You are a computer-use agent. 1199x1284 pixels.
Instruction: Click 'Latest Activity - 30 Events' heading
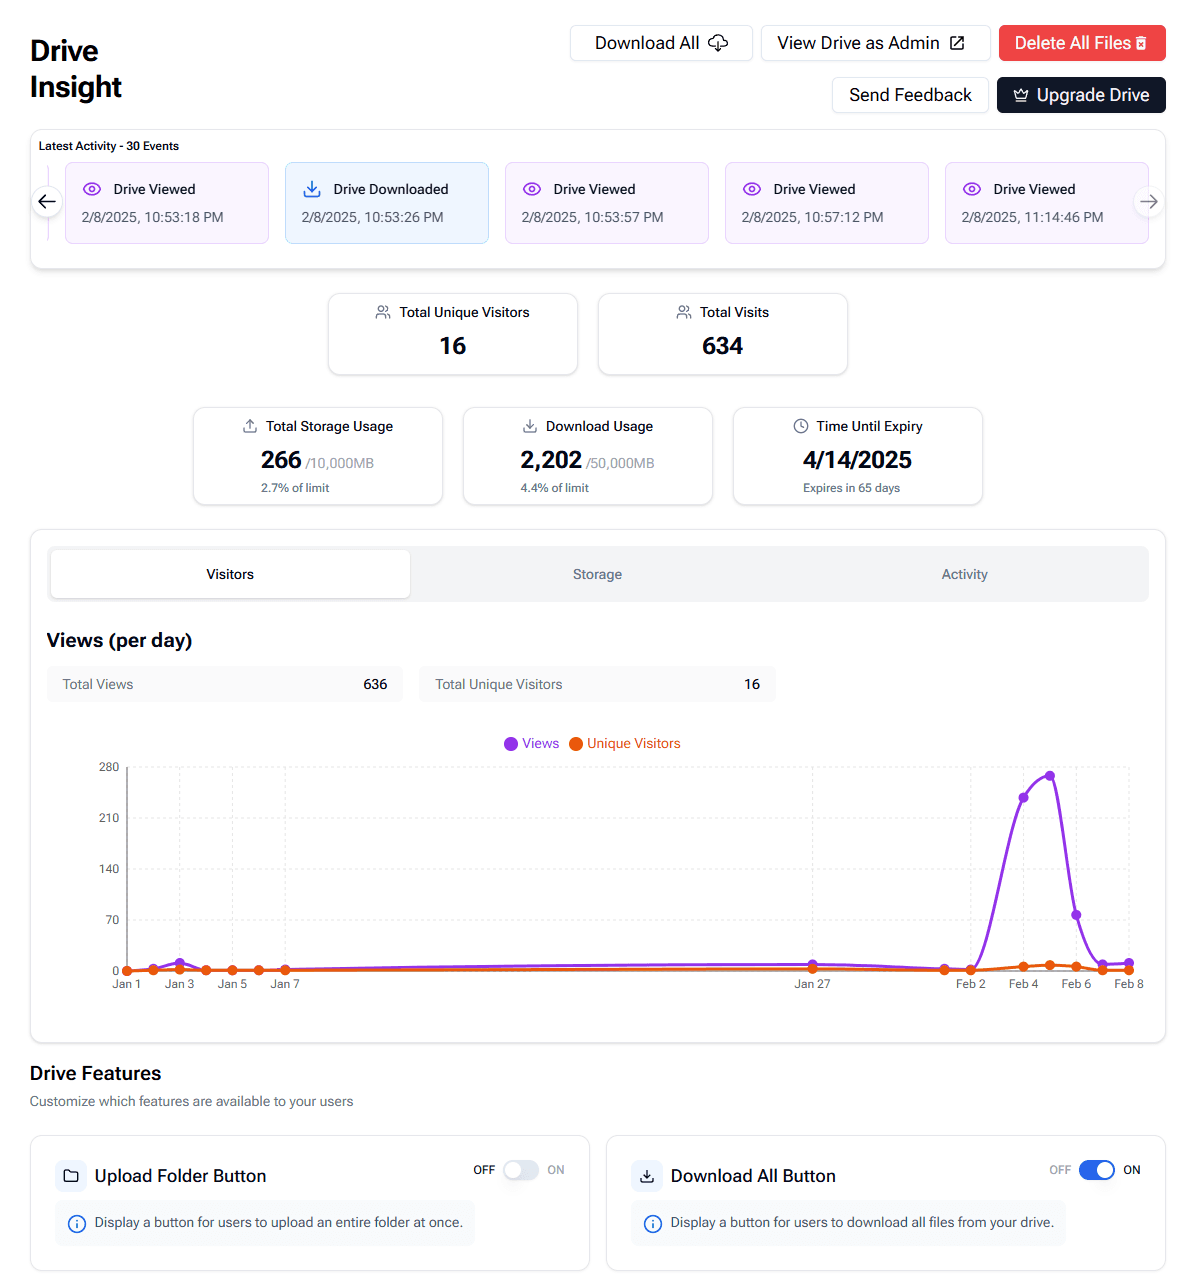(109, 146)
